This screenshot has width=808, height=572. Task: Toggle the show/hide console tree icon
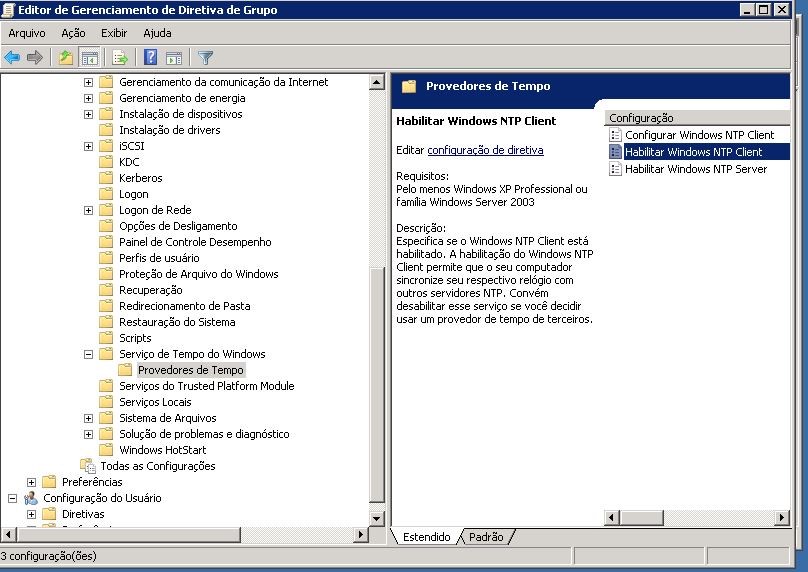89,57
